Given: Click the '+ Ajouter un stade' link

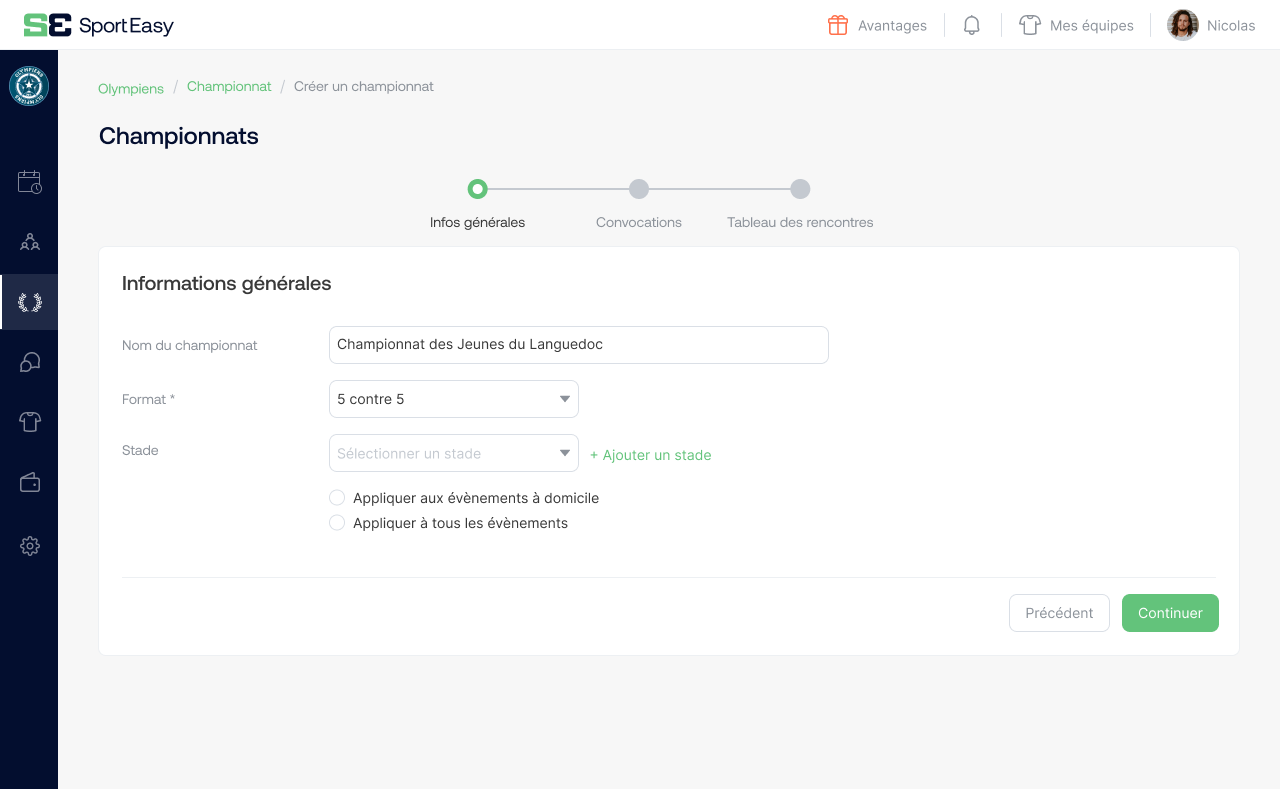Looking at the screenshot, I should tap(650, 455).
